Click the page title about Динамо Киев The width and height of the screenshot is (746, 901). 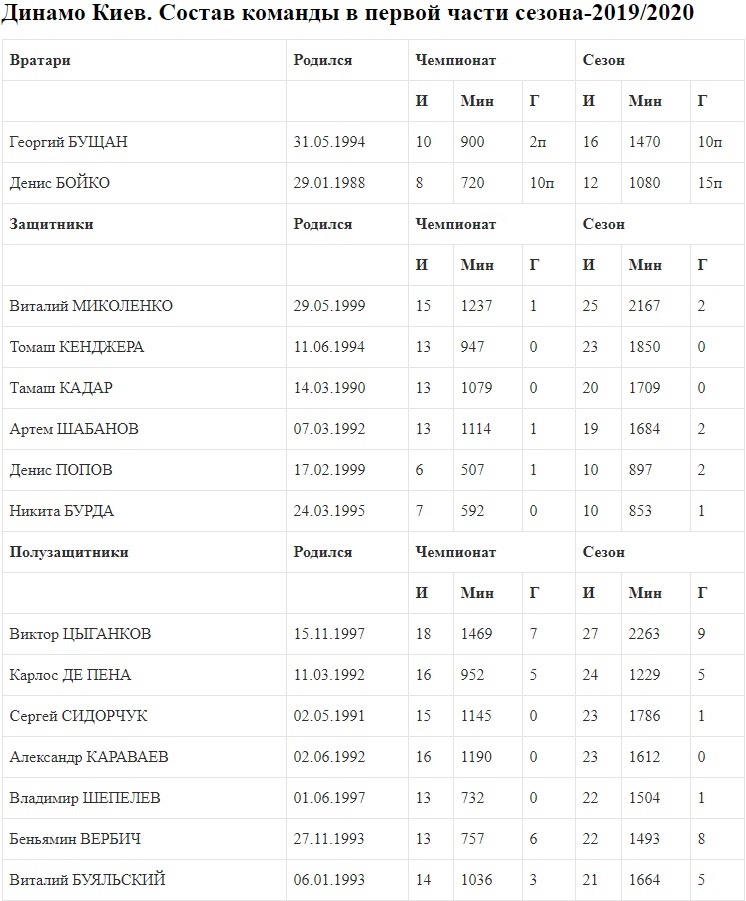point(348,14)
